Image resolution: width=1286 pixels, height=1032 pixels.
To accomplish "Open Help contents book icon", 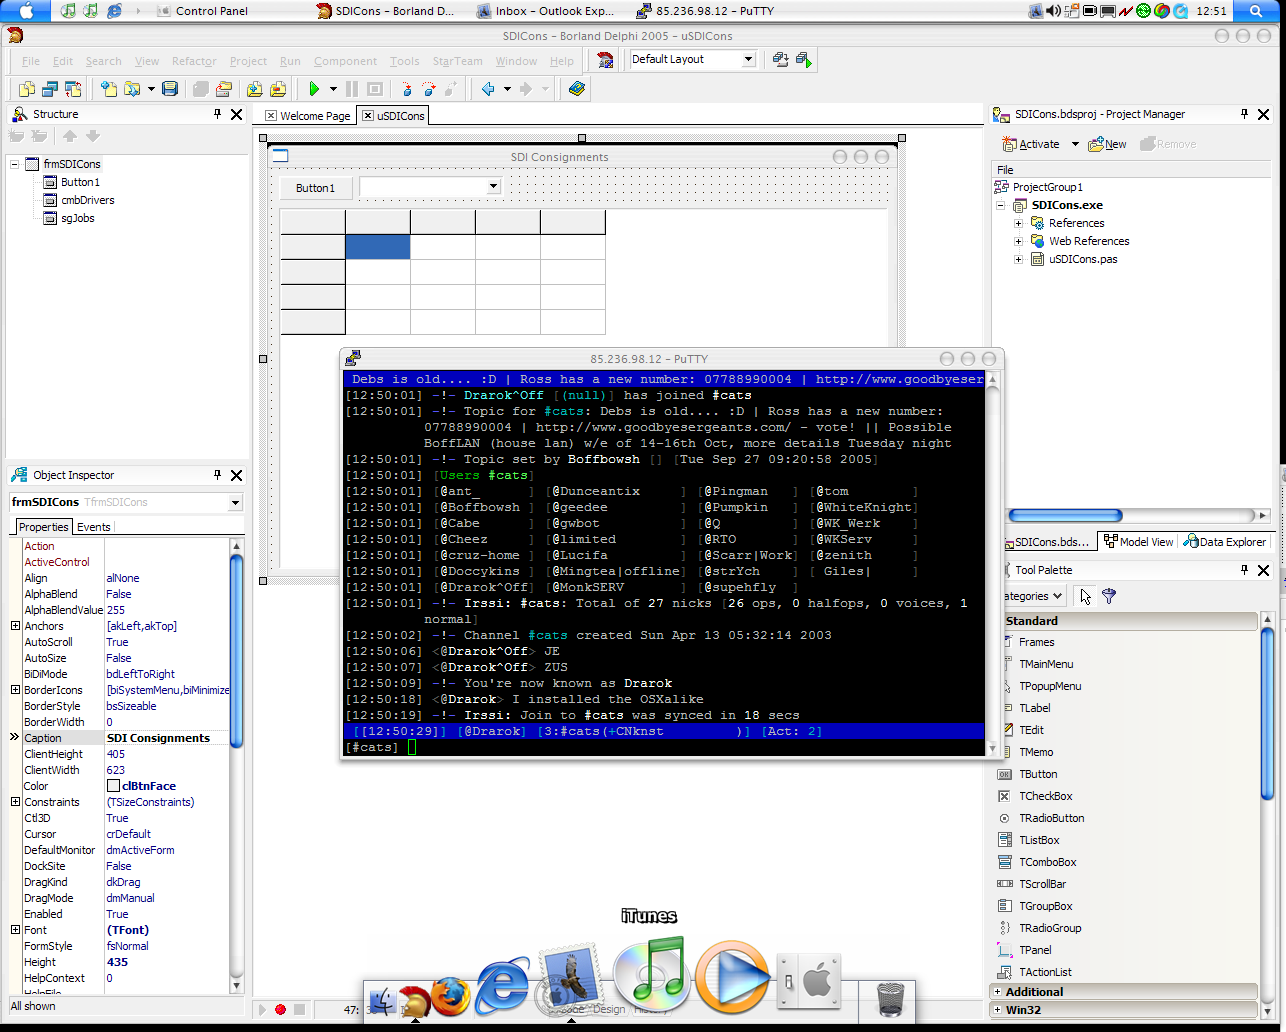I will coord(576,89).
